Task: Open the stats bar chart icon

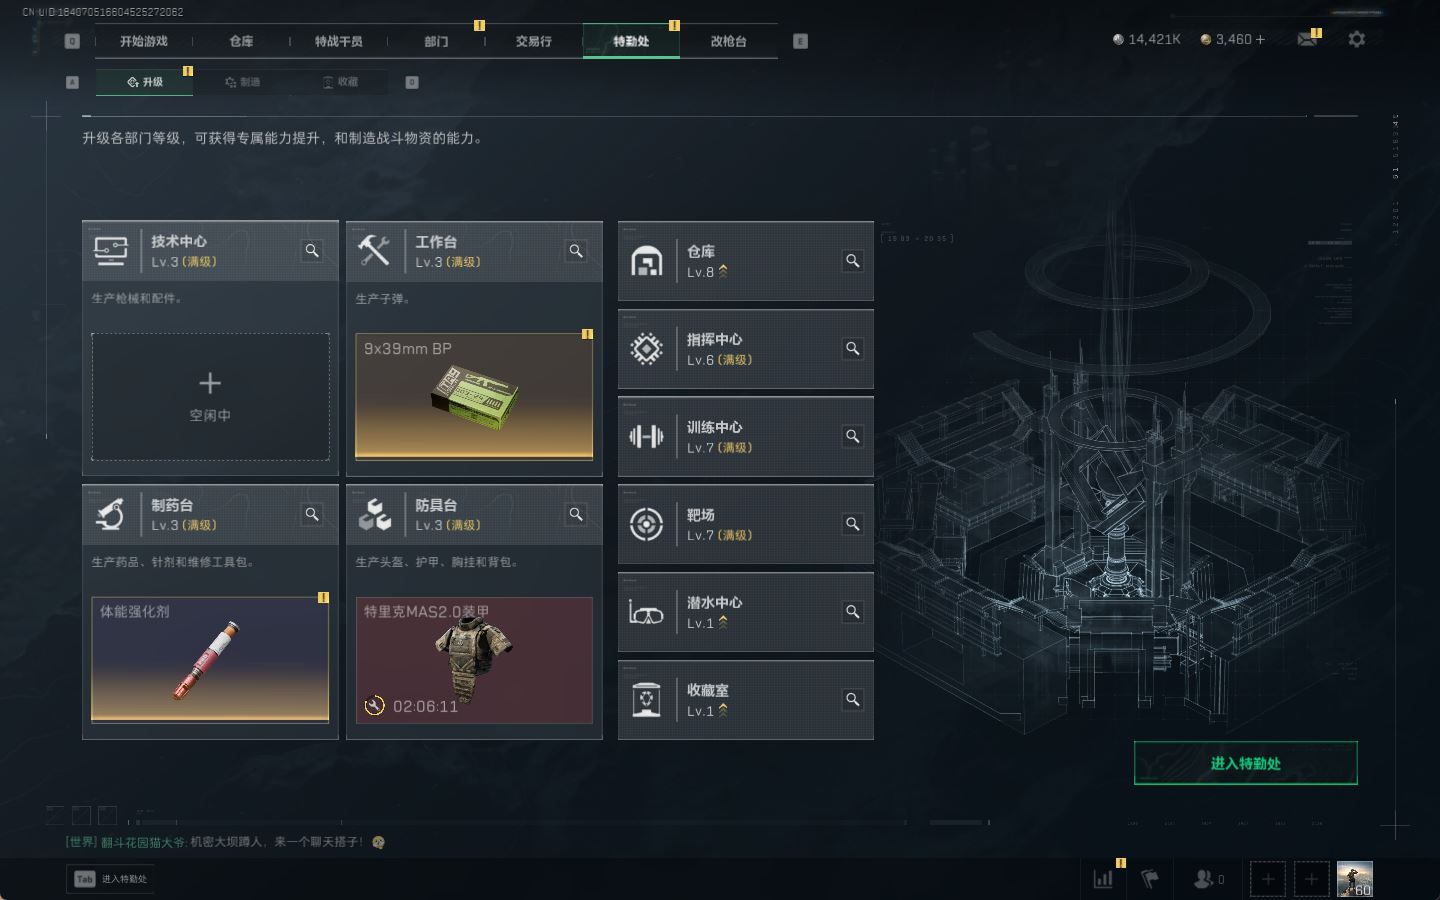Action: (x=1104, y=879)
